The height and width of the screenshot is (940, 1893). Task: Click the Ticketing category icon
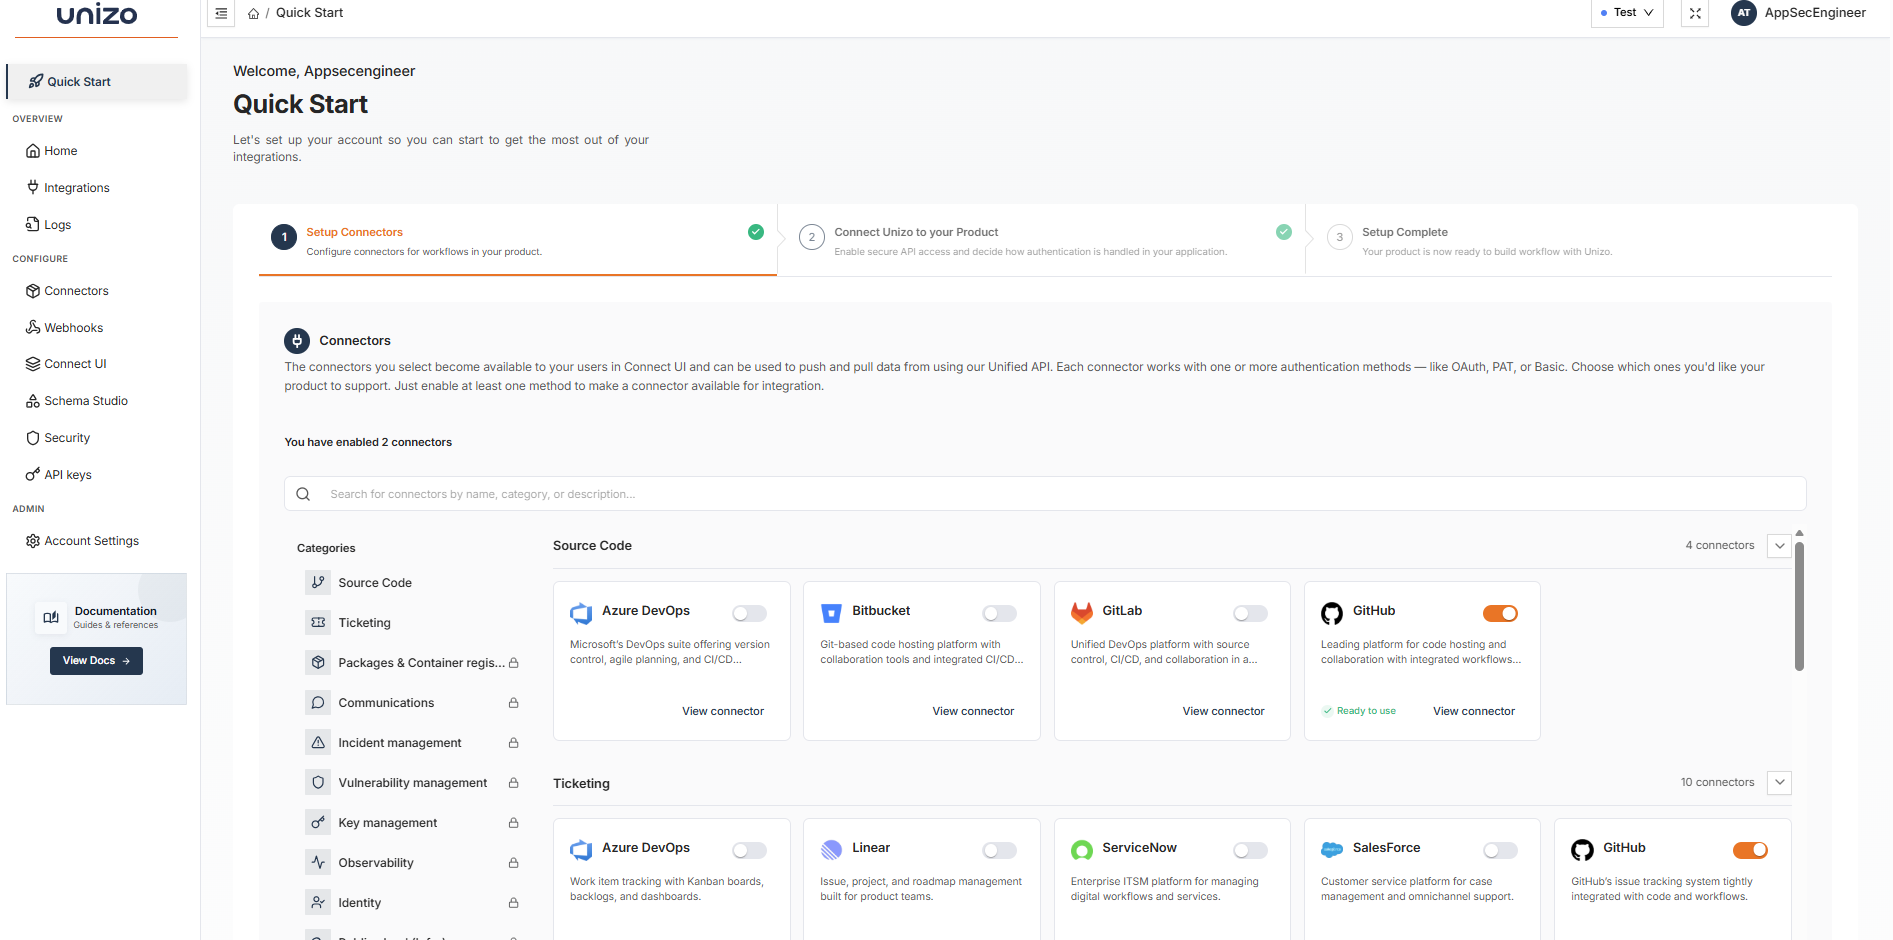pos(318,622)
